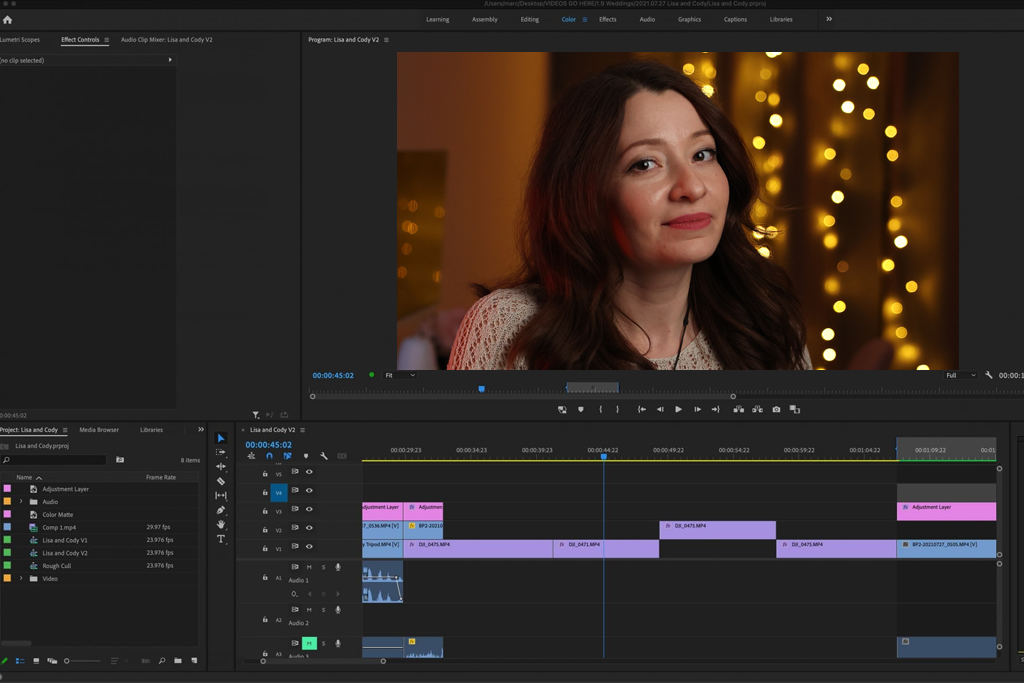Step back one frame
1024x683 pixels.
[x=660, y=409]
